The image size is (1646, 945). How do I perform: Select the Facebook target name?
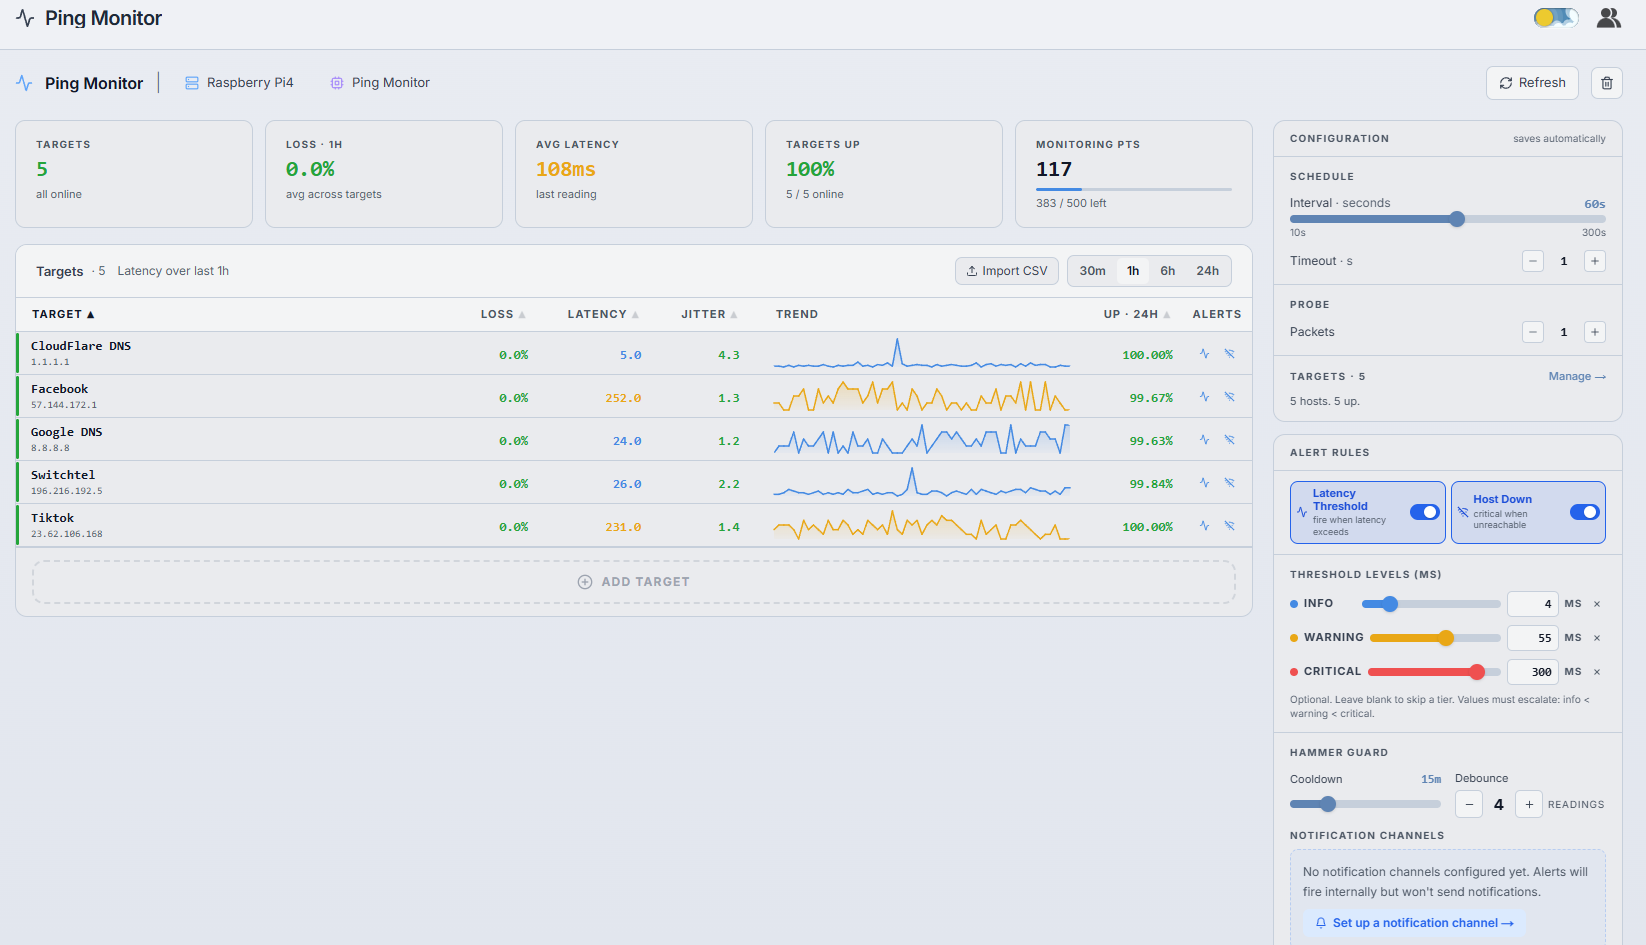point(59,389)
